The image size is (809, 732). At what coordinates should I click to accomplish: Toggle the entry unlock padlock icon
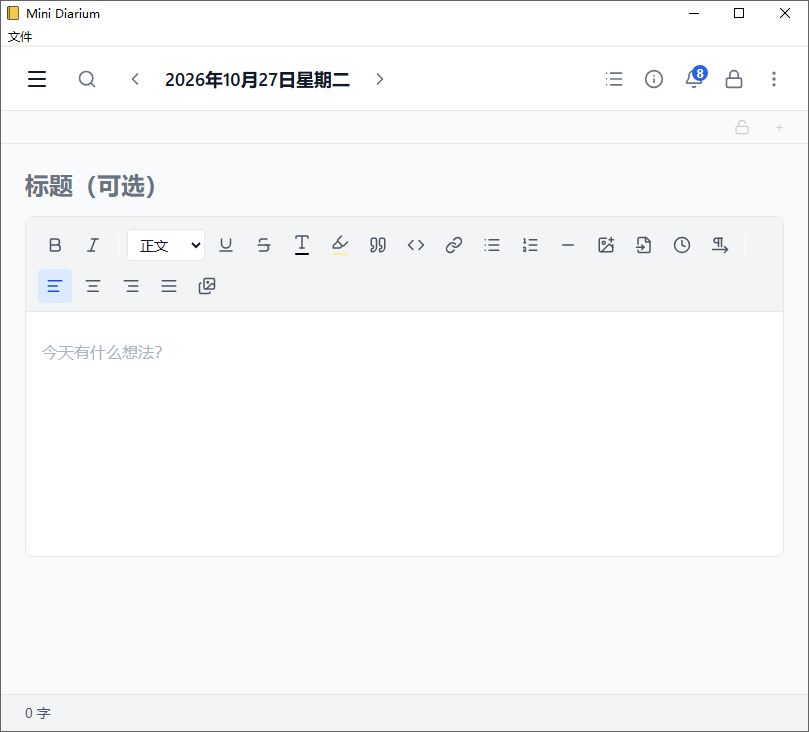pyautogui.click(x=742, y=127)
